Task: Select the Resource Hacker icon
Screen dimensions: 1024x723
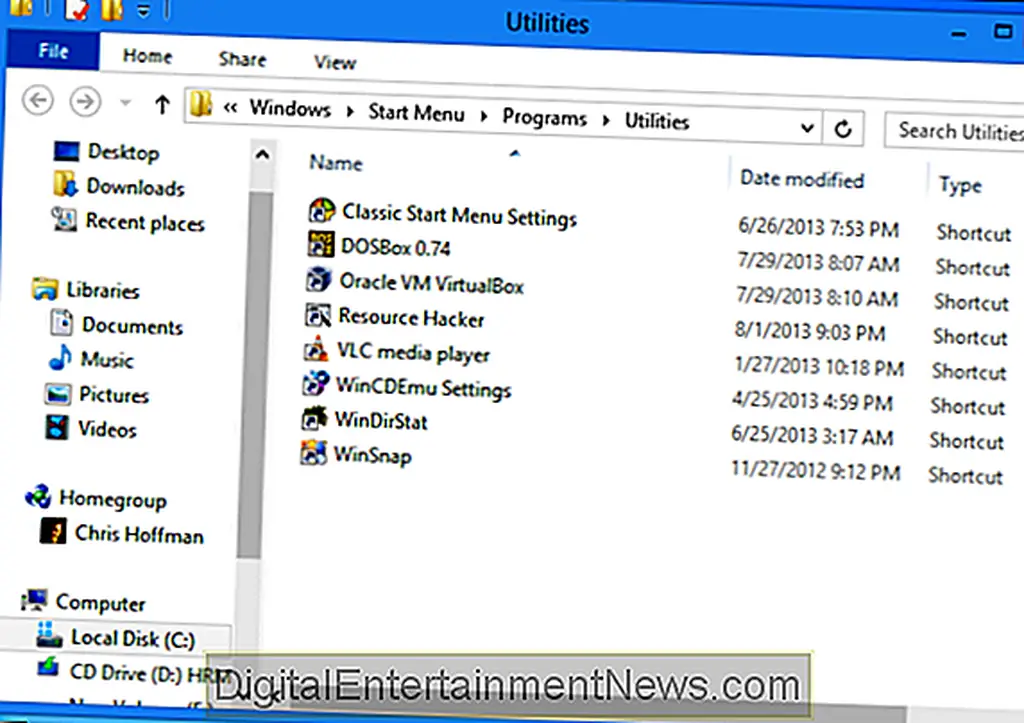Action: 317,316
